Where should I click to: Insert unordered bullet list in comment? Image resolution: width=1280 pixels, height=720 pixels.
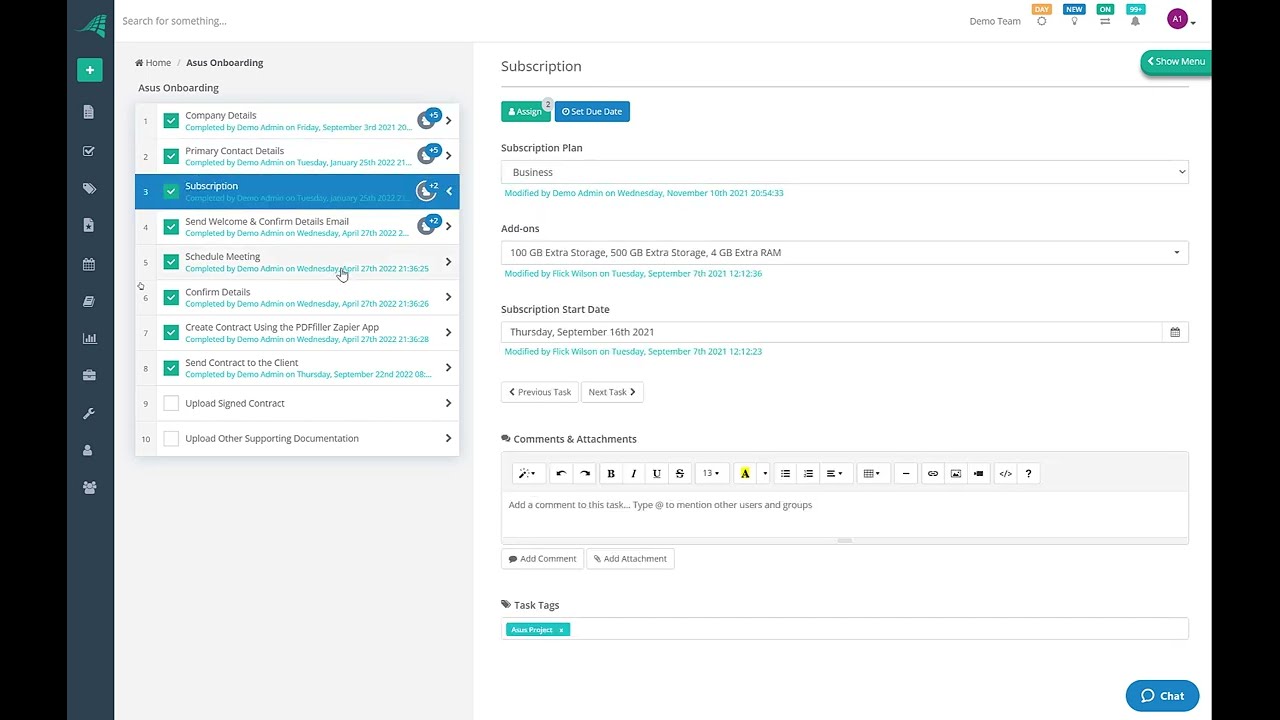(785, 474)
